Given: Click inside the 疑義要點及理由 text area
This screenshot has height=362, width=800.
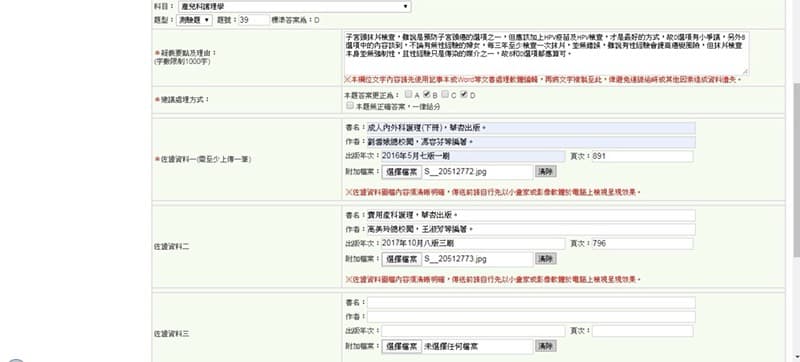Looking at the screenshot, I should pyautogui.click(x=546, y=53).
